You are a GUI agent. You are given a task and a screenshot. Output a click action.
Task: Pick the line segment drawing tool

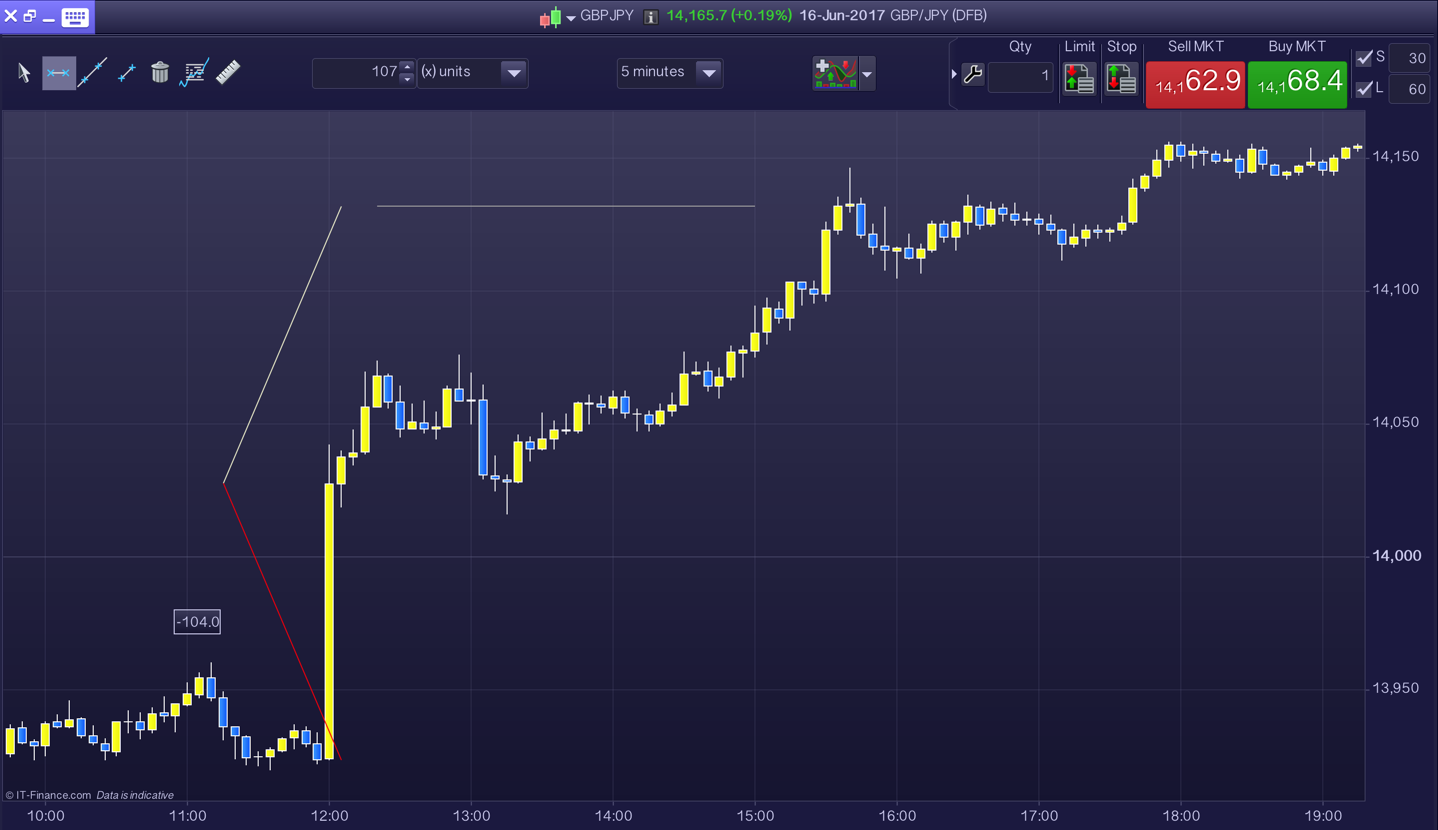point(127,72)
